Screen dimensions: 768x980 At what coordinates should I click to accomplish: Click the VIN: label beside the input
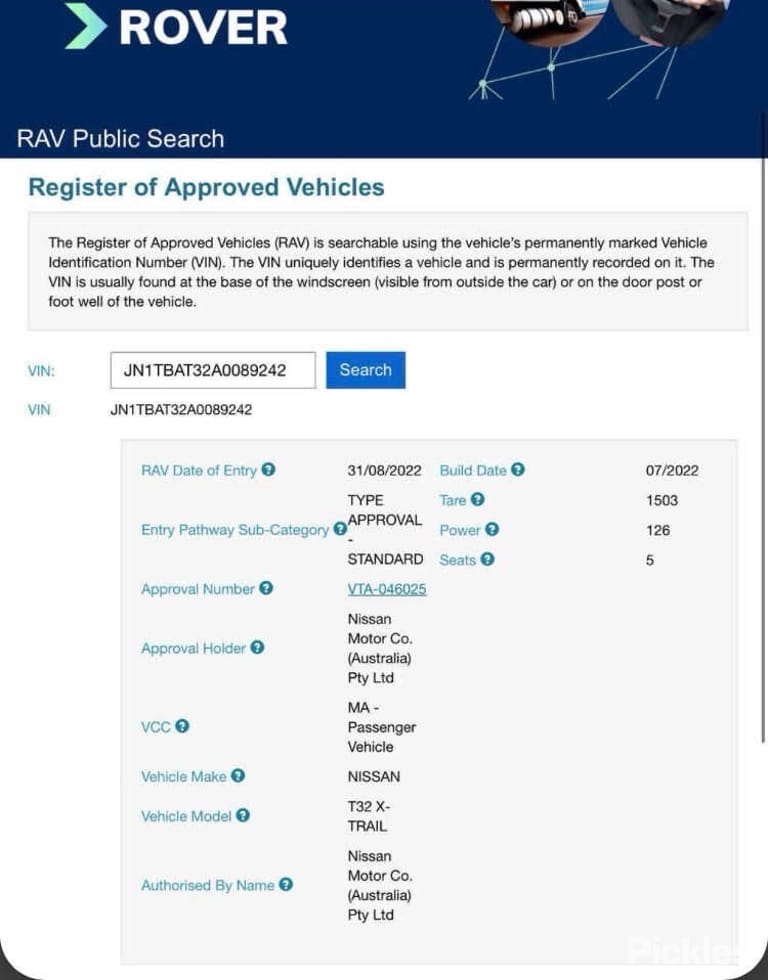(x=41, y=371)
